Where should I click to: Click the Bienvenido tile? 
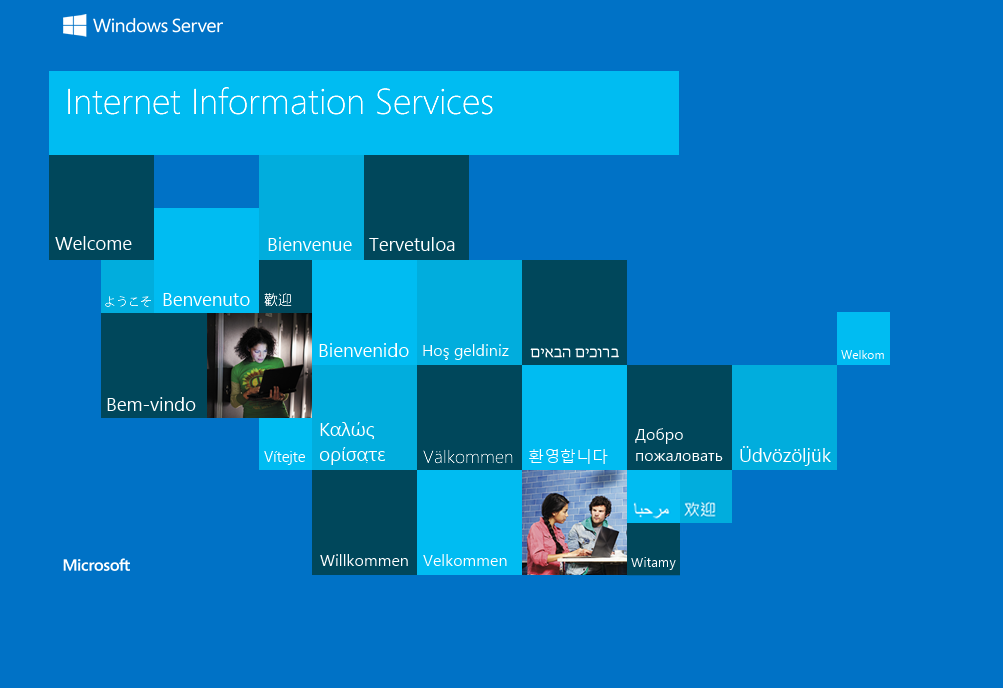[365, 313]
